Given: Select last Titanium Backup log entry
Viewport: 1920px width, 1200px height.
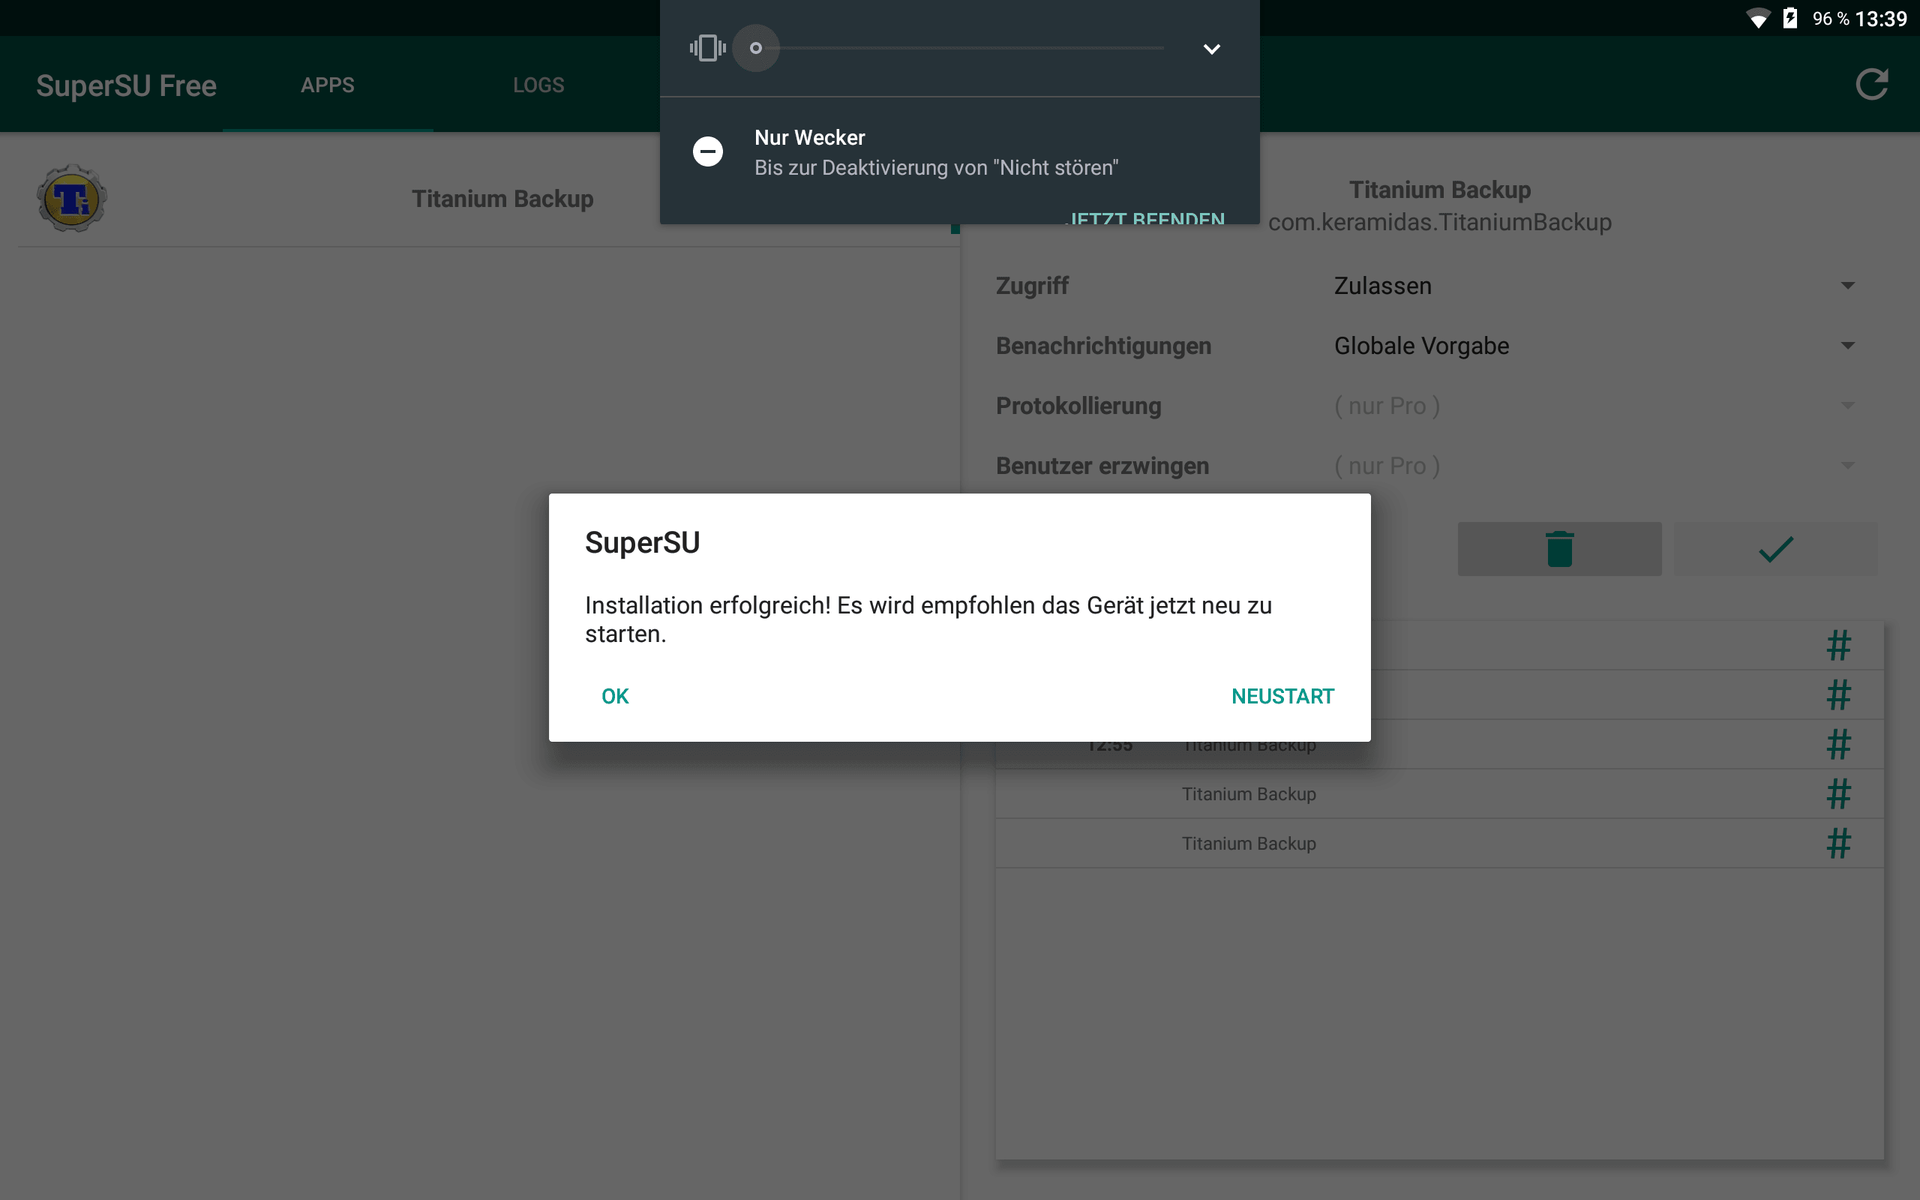Looking at the screenshot, I should coord(1440,844).
